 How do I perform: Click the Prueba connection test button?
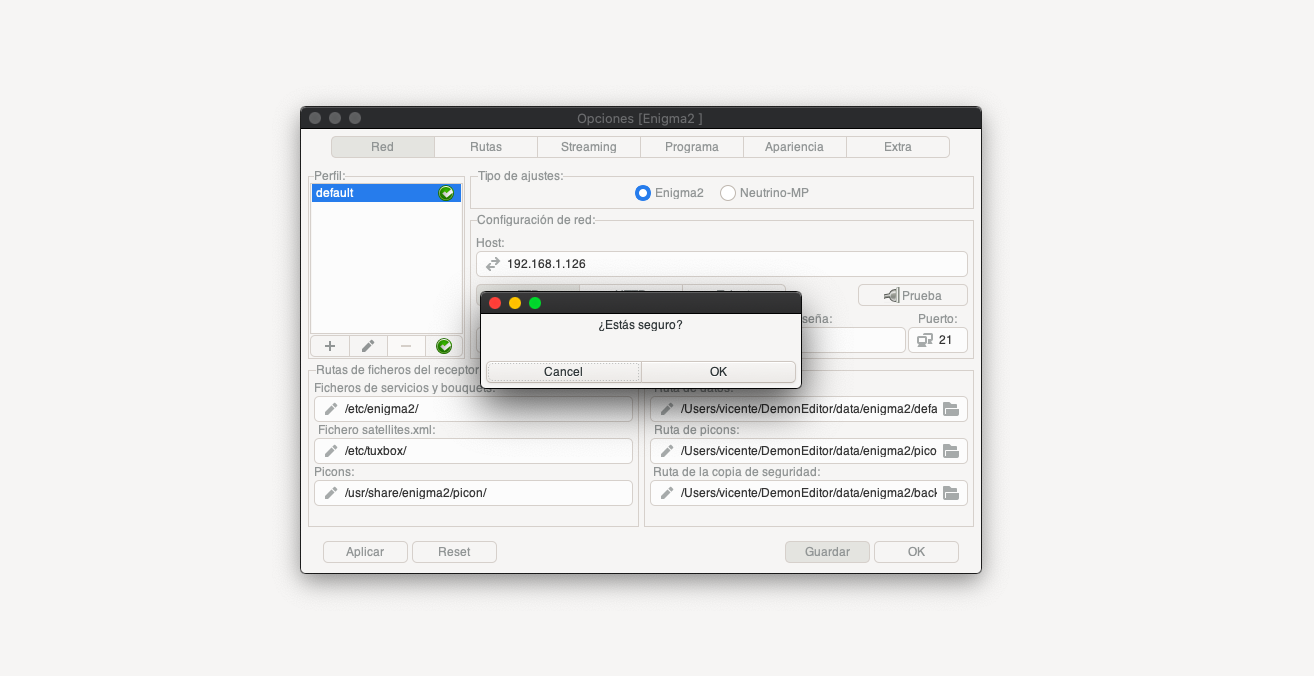pyautogui.click(x=912, y=295)
